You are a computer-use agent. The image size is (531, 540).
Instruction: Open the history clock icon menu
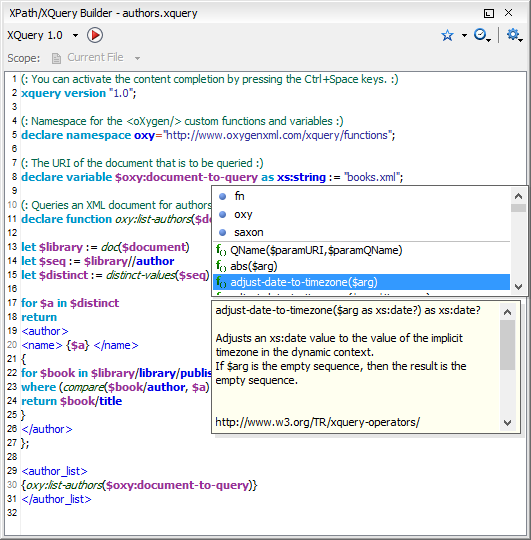tap(482, 35)
